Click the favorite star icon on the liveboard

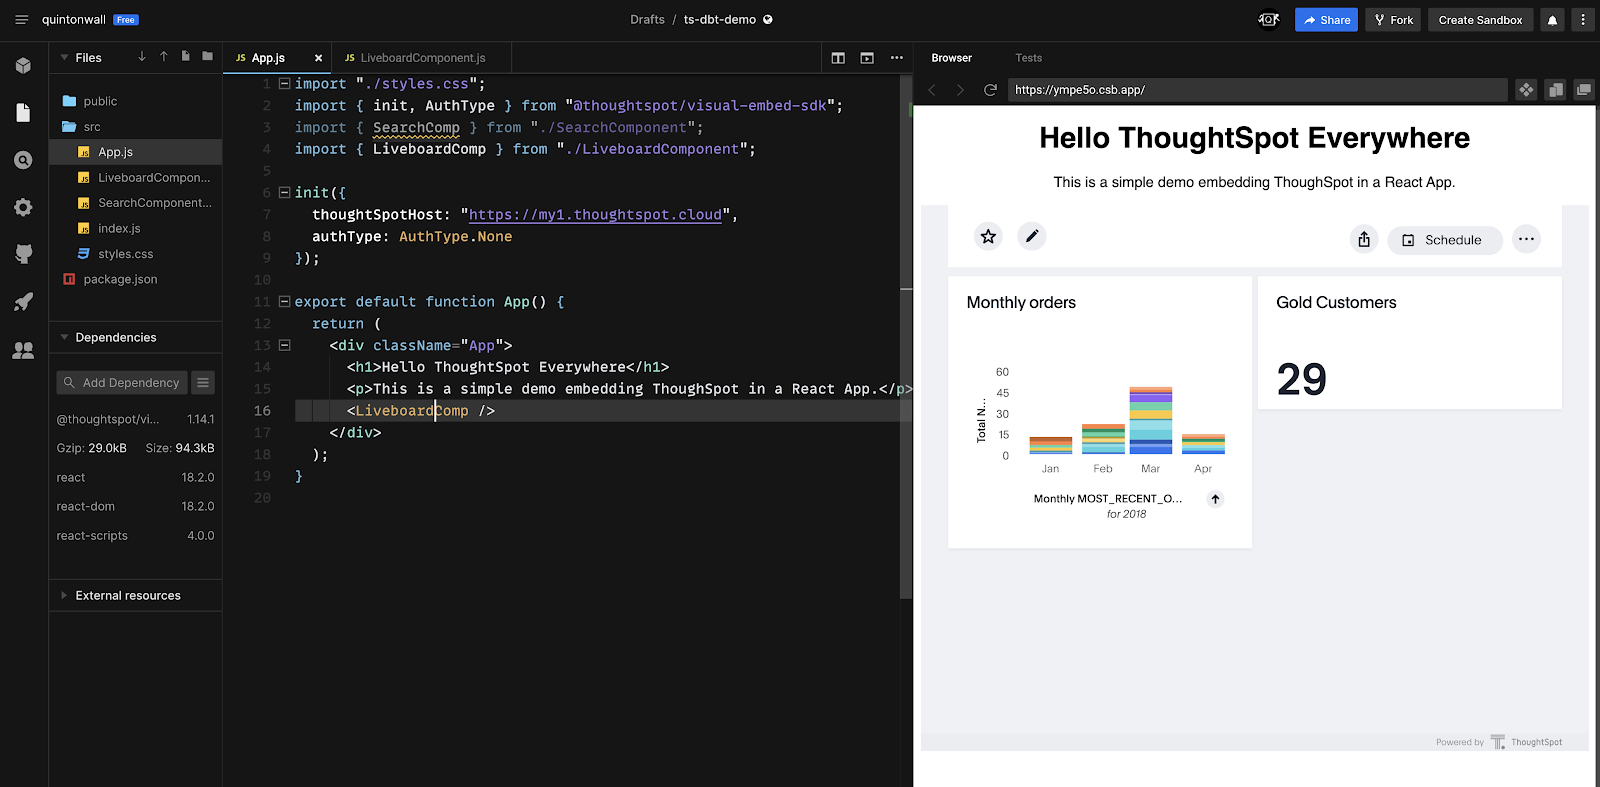click(x=988, y=237)
